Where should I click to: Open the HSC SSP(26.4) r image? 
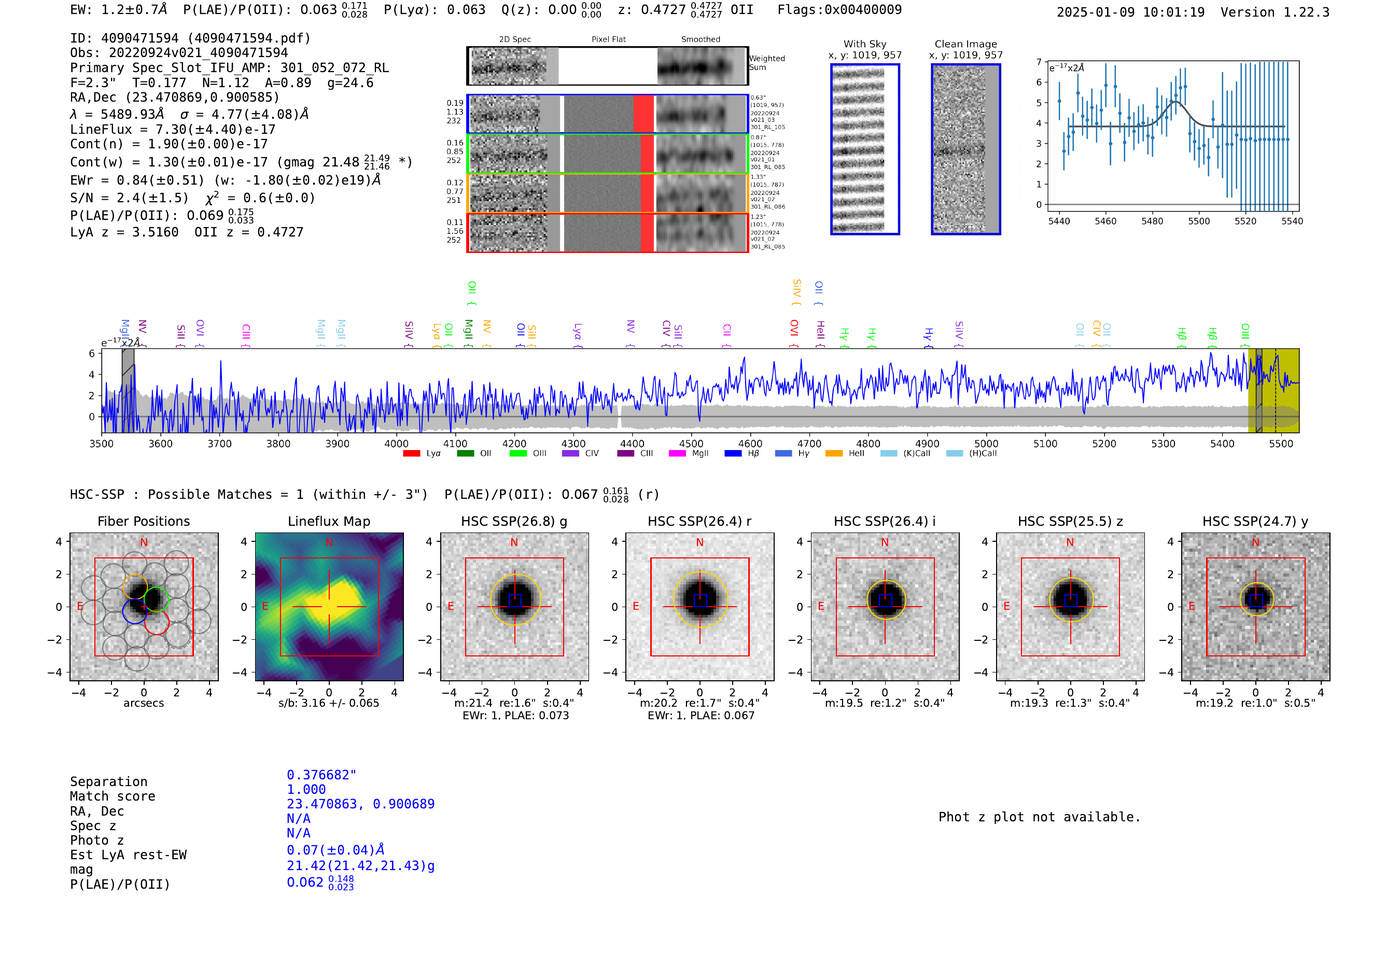pyautogui.click(x=700, y=607)
